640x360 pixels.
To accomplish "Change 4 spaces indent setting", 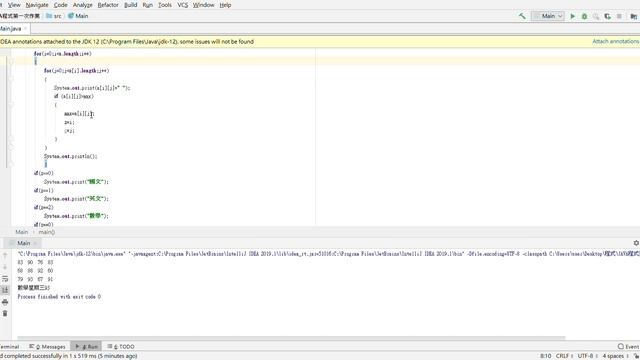I will (x=615, y=356).
